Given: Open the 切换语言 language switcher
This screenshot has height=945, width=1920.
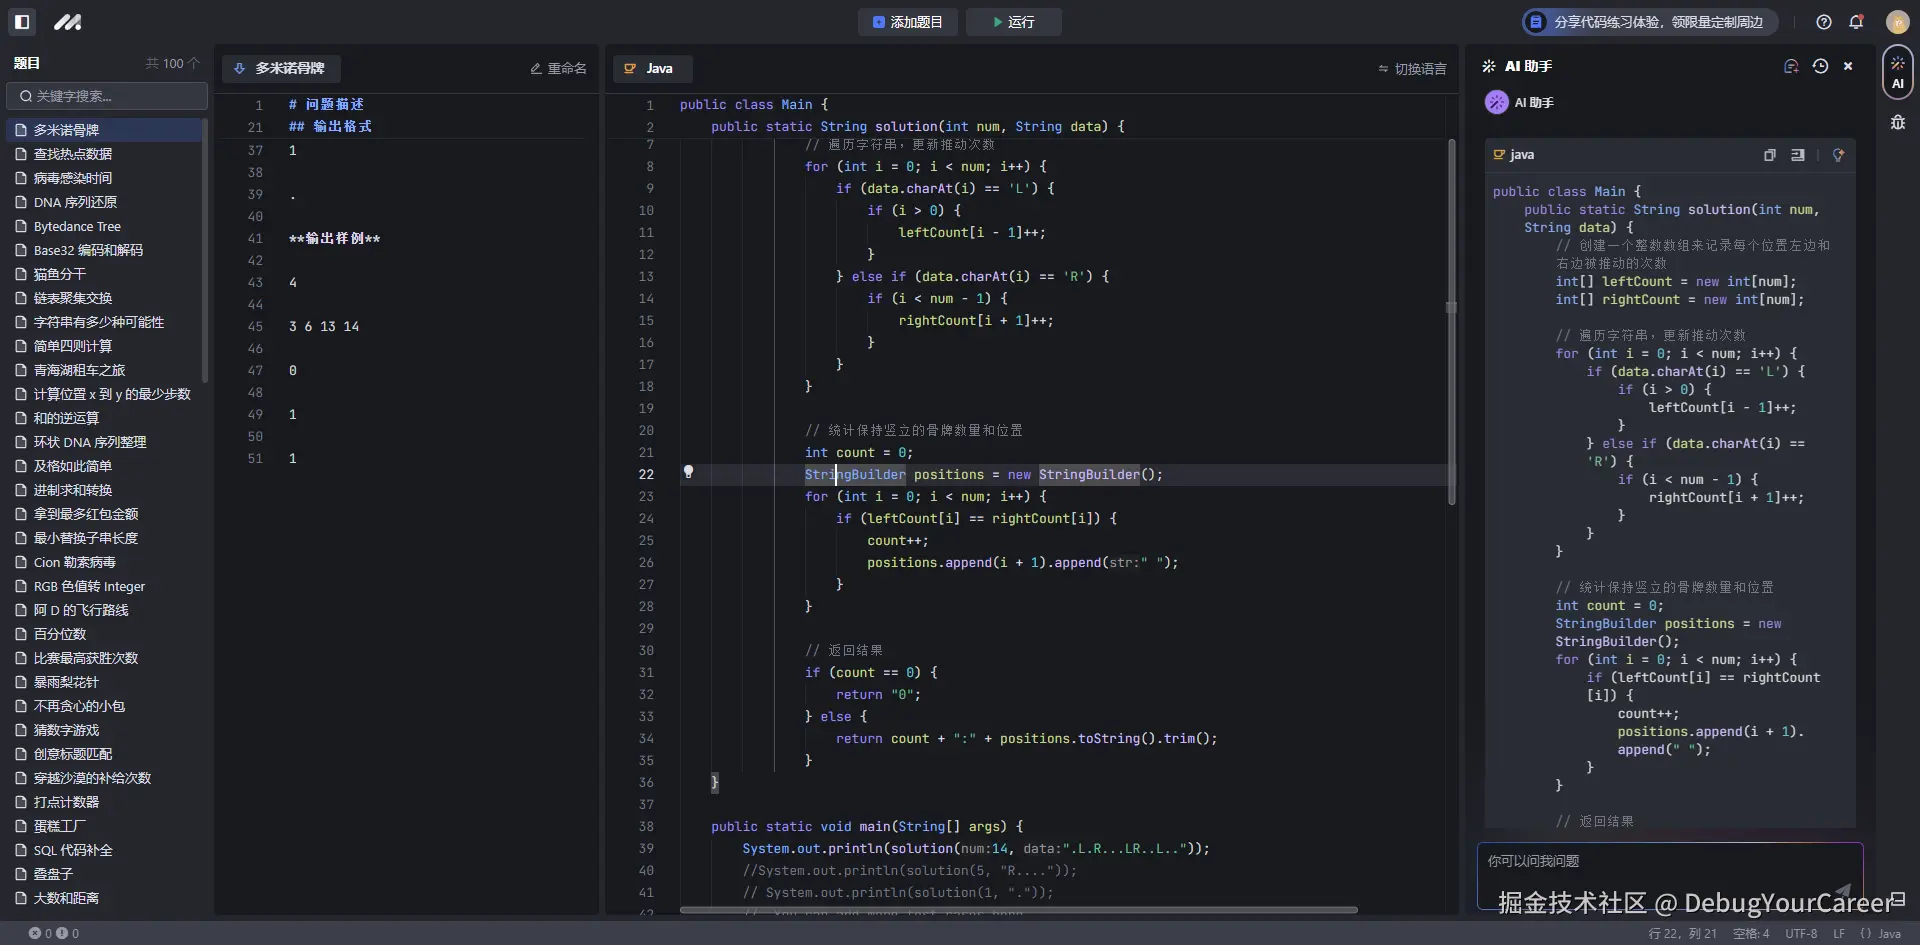Looking at the screenshot, I should pyautogui.click(x=1412, y=69).
